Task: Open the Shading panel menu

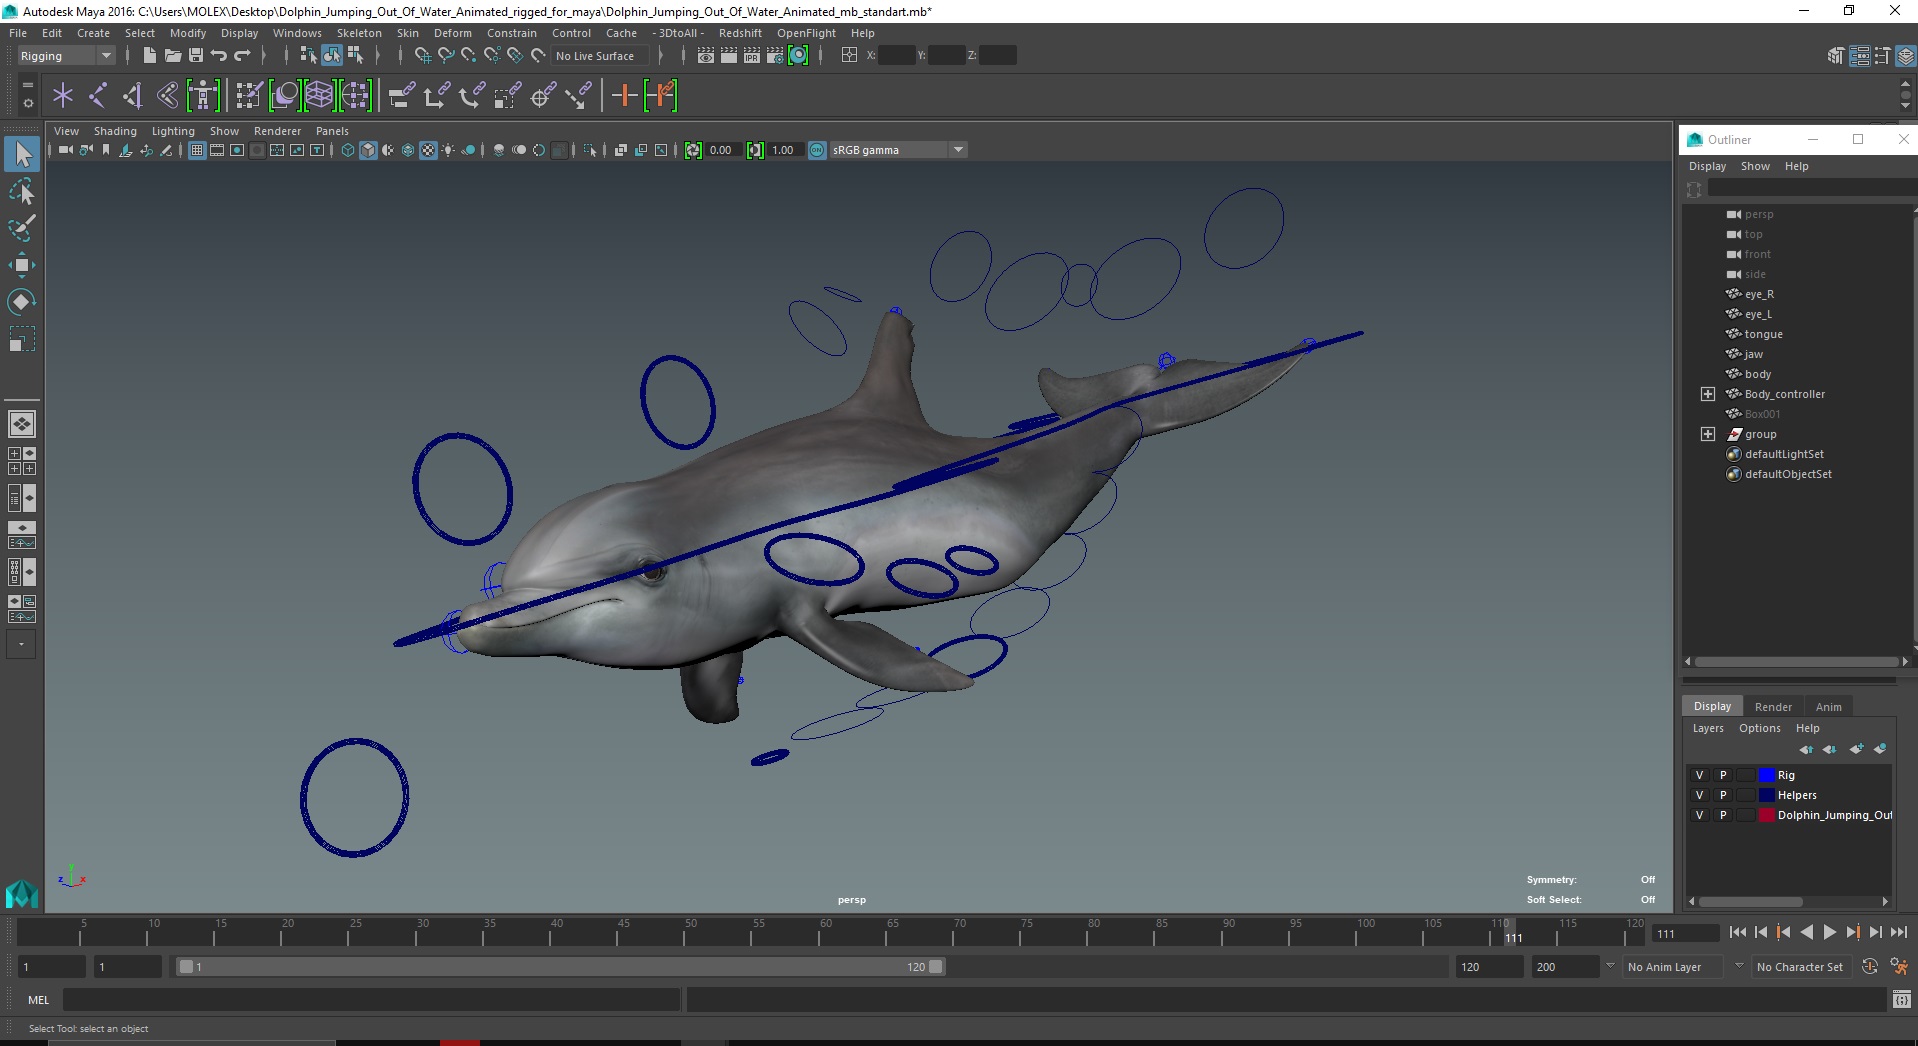Action: [x=115, y=131]
